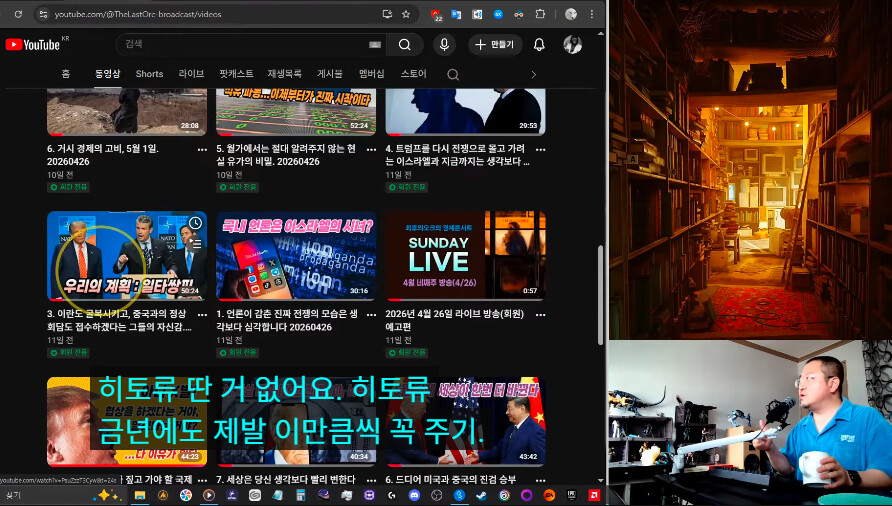Open the 스토어 tab
The width and height of the screenshot is (892, 506).
pos(414,73)
